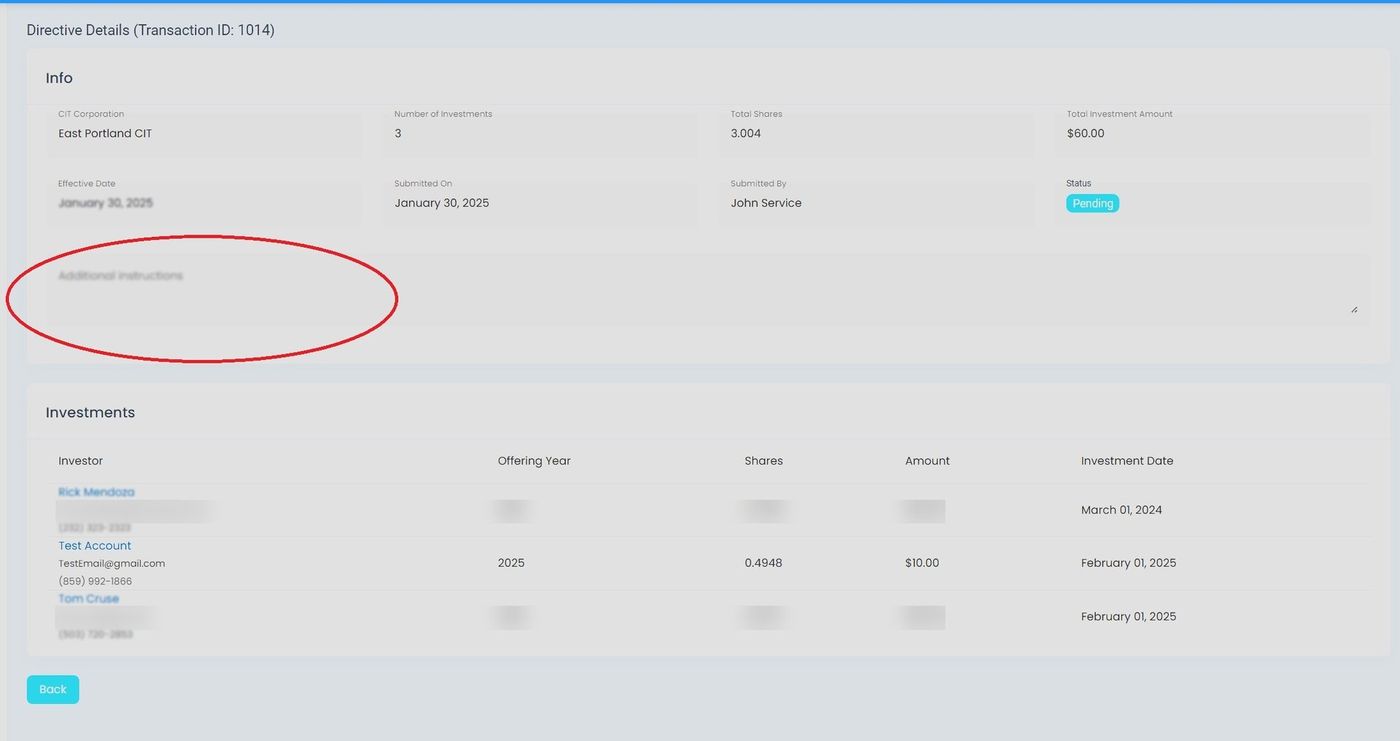Click the Pending status badge
Screen dimensions: 1400x741
point(1092,203)
